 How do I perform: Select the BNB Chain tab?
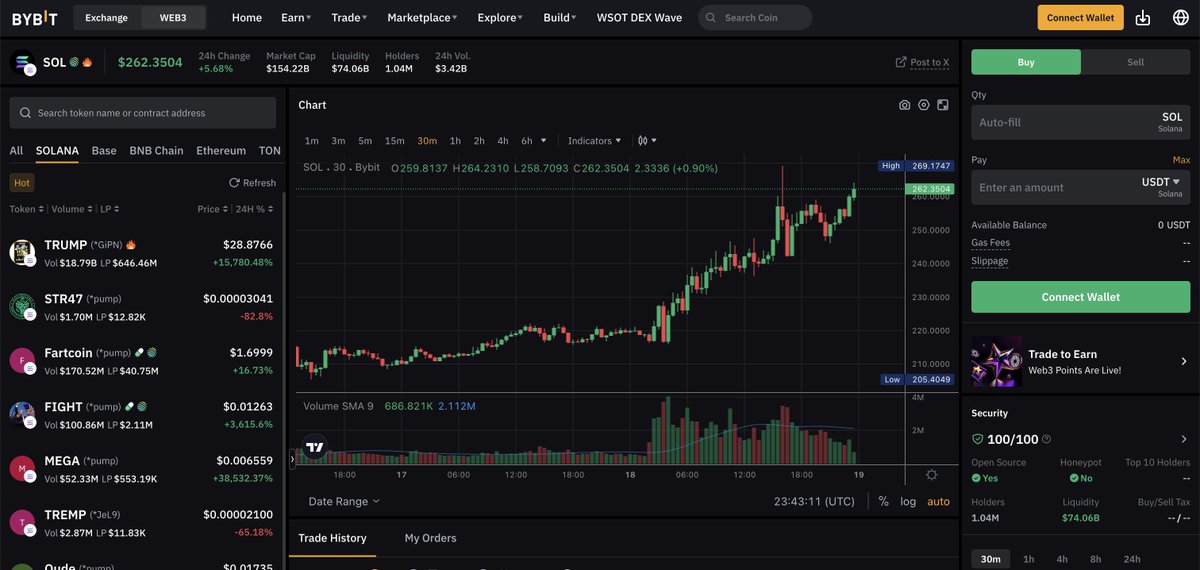pyautogui.click(x=157, y=151)
